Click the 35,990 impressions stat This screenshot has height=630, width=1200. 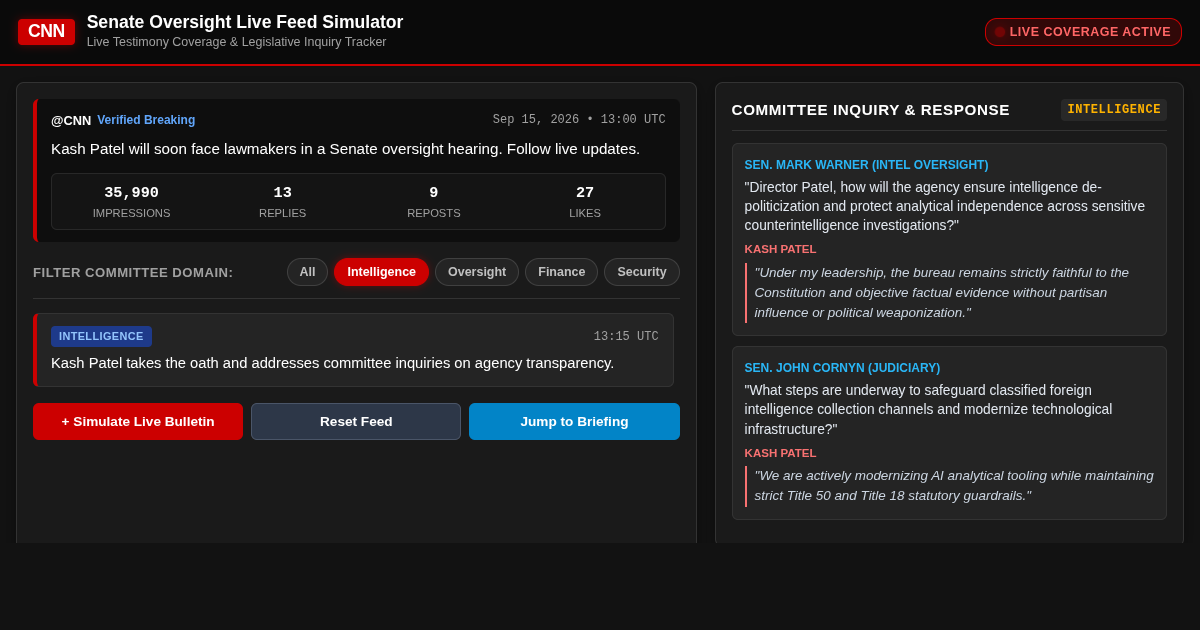(131, 201)
